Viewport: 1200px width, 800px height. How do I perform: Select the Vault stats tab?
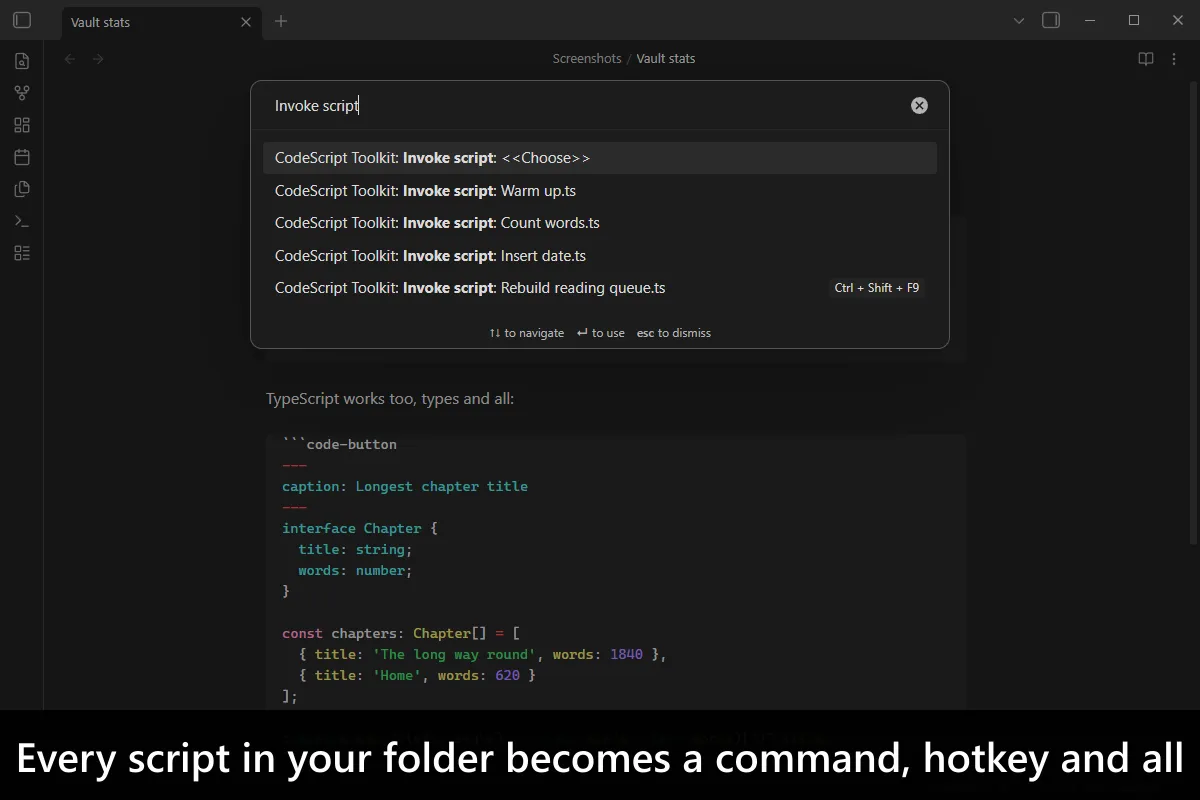pos(162,22)
